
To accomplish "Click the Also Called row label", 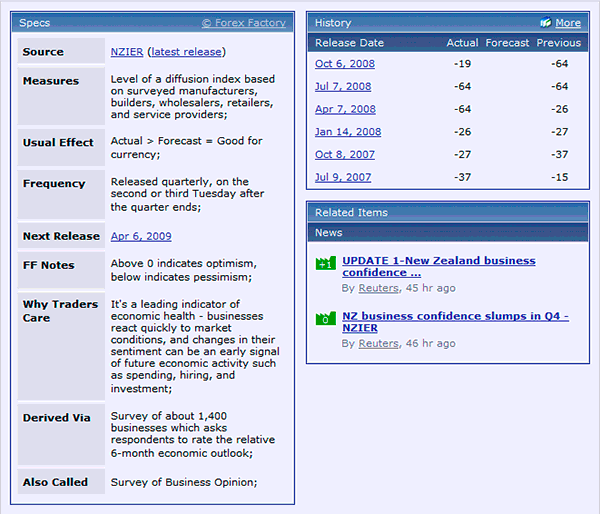I will pyautogui.click(x=55, y=482).
